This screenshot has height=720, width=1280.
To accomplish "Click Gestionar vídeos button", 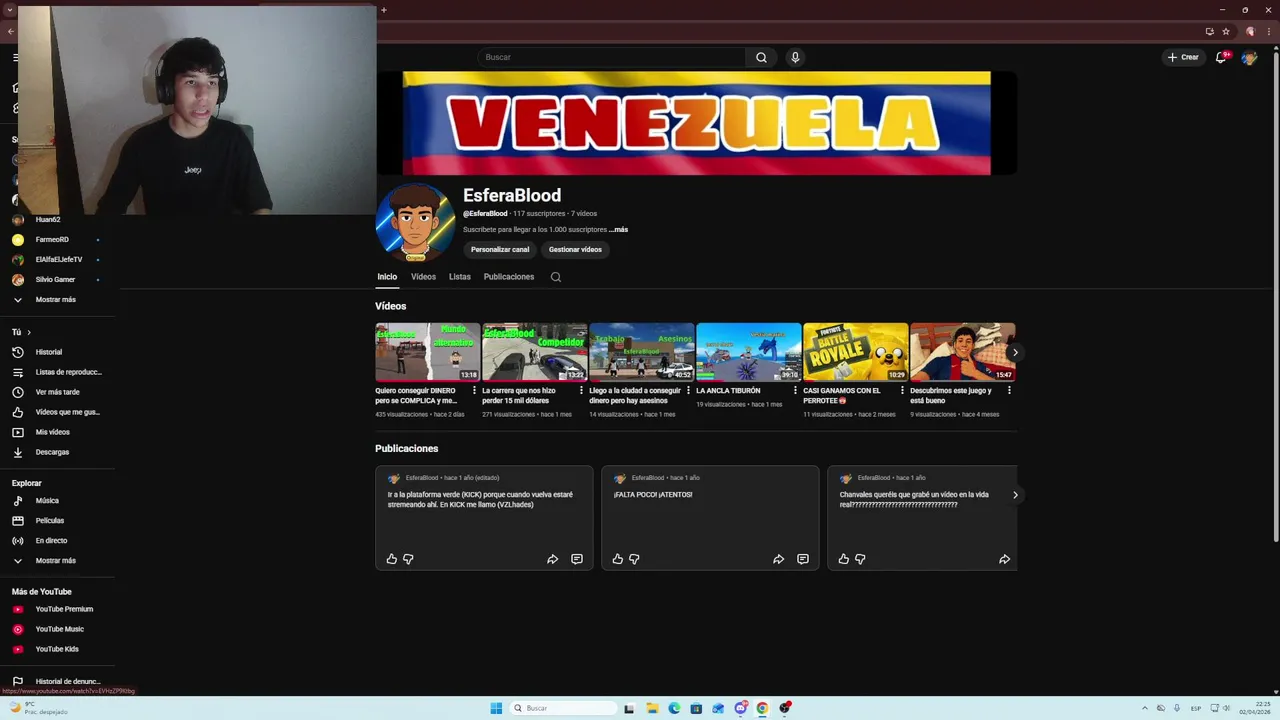I will [x=575, y=250].
